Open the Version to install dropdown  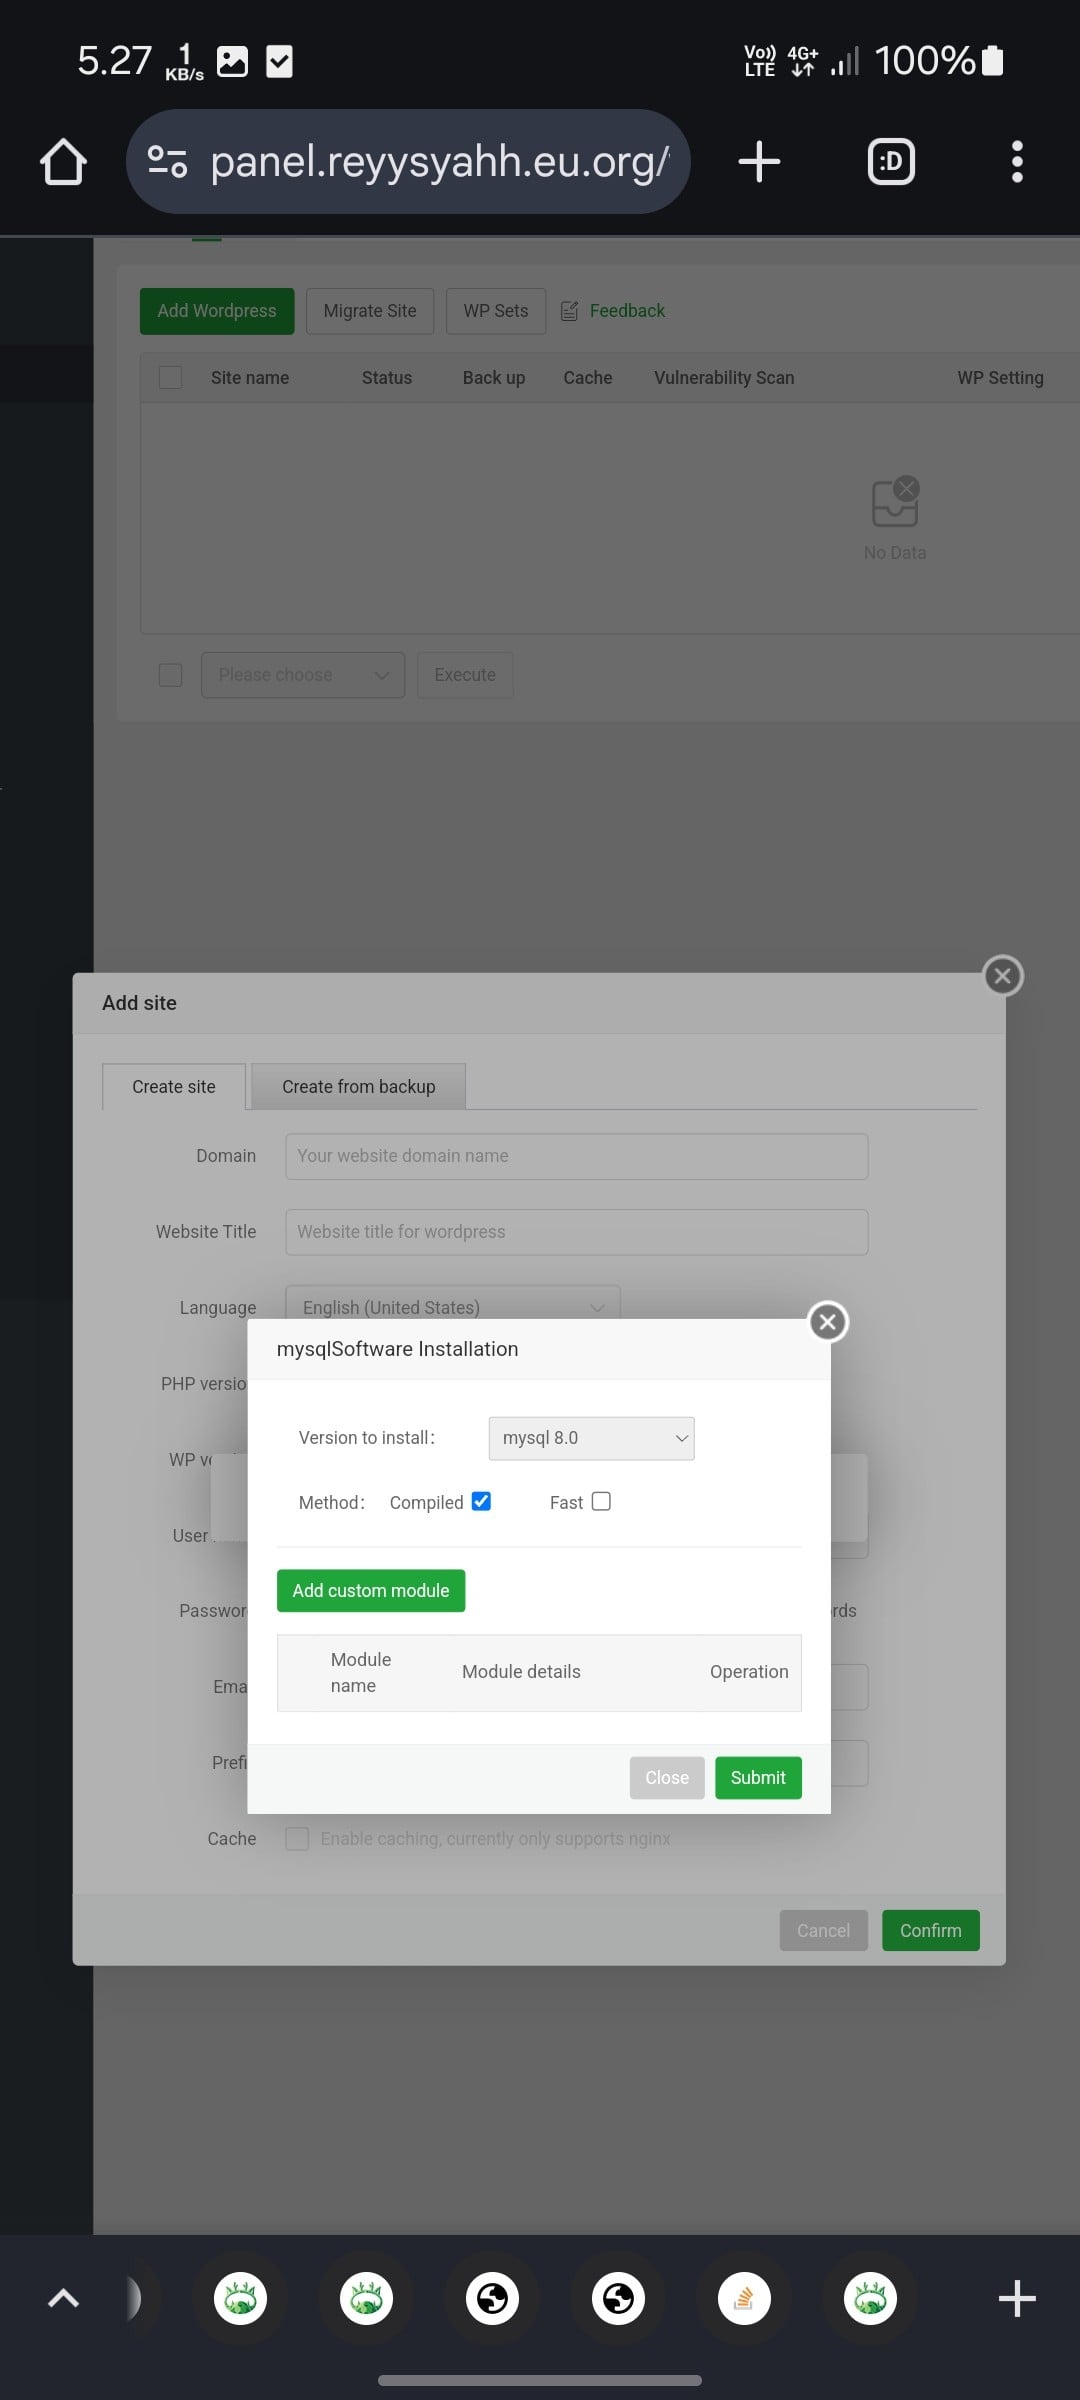(591, 1438)
